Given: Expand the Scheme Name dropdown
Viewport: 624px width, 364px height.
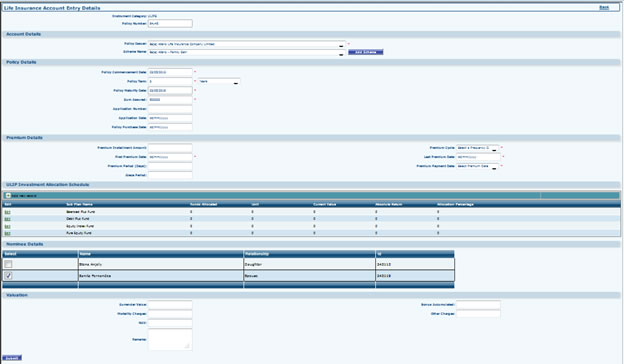Looking at the screenshot, I should [x=246, y=53].
